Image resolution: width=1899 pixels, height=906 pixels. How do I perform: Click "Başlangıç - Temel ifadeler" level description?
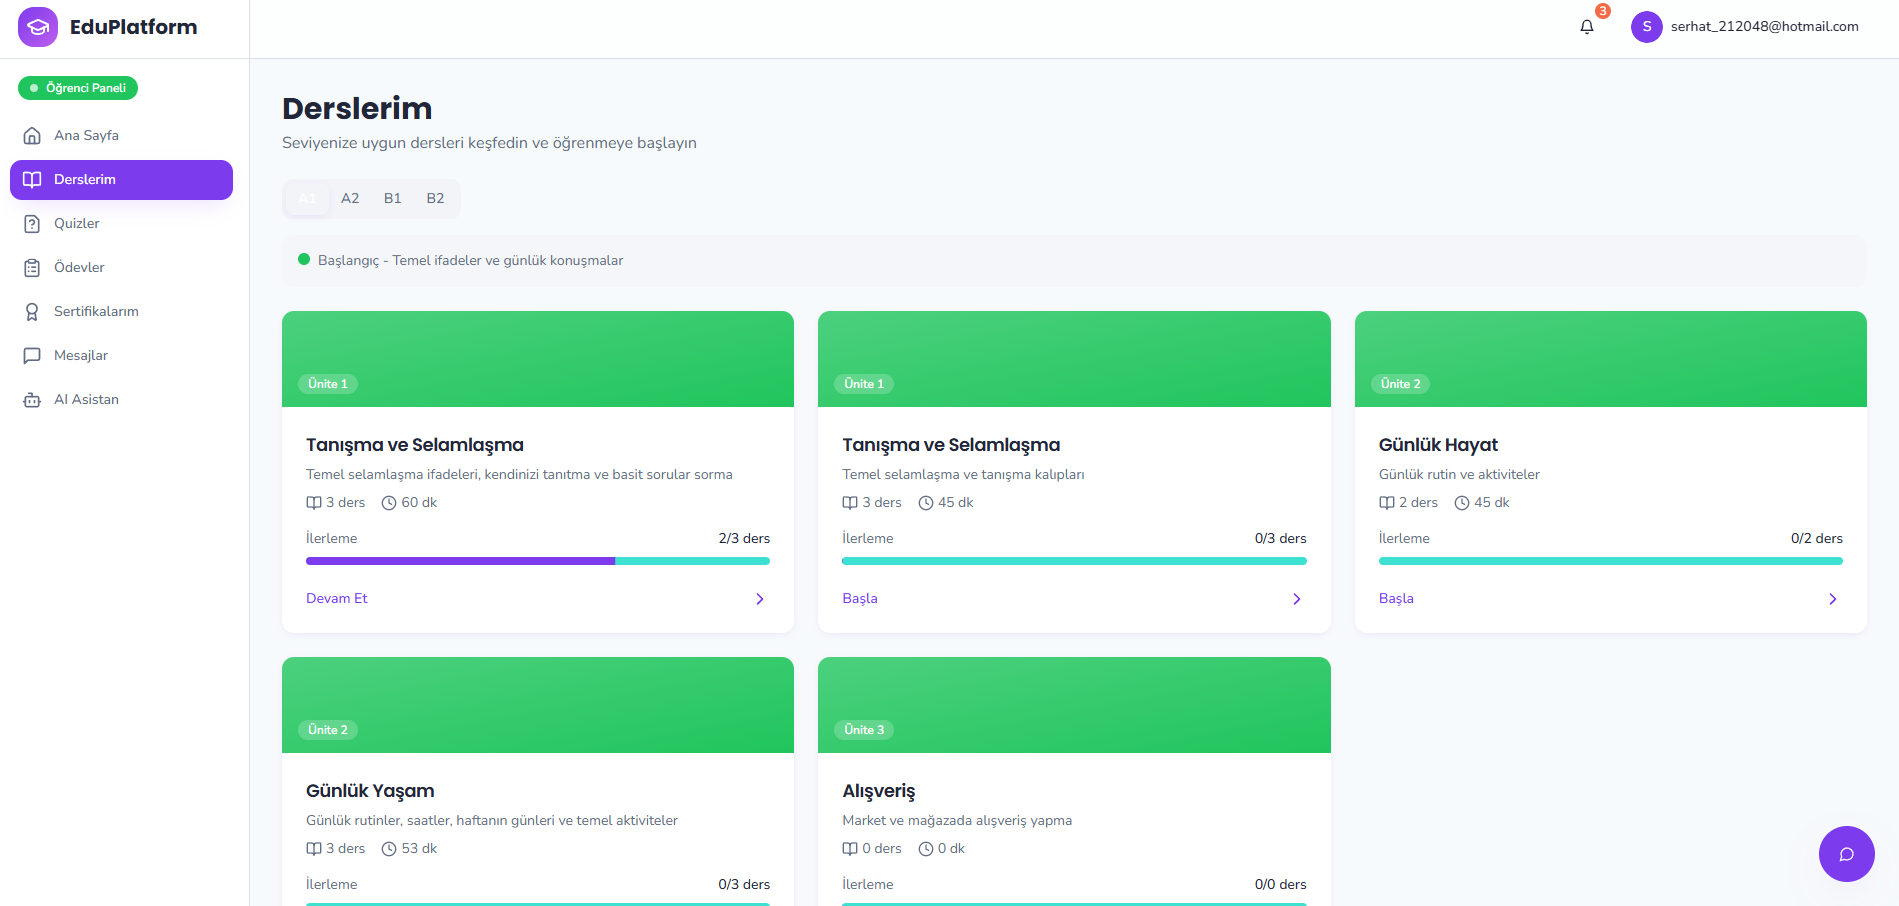pyautogui.click(x=470, y=260)
